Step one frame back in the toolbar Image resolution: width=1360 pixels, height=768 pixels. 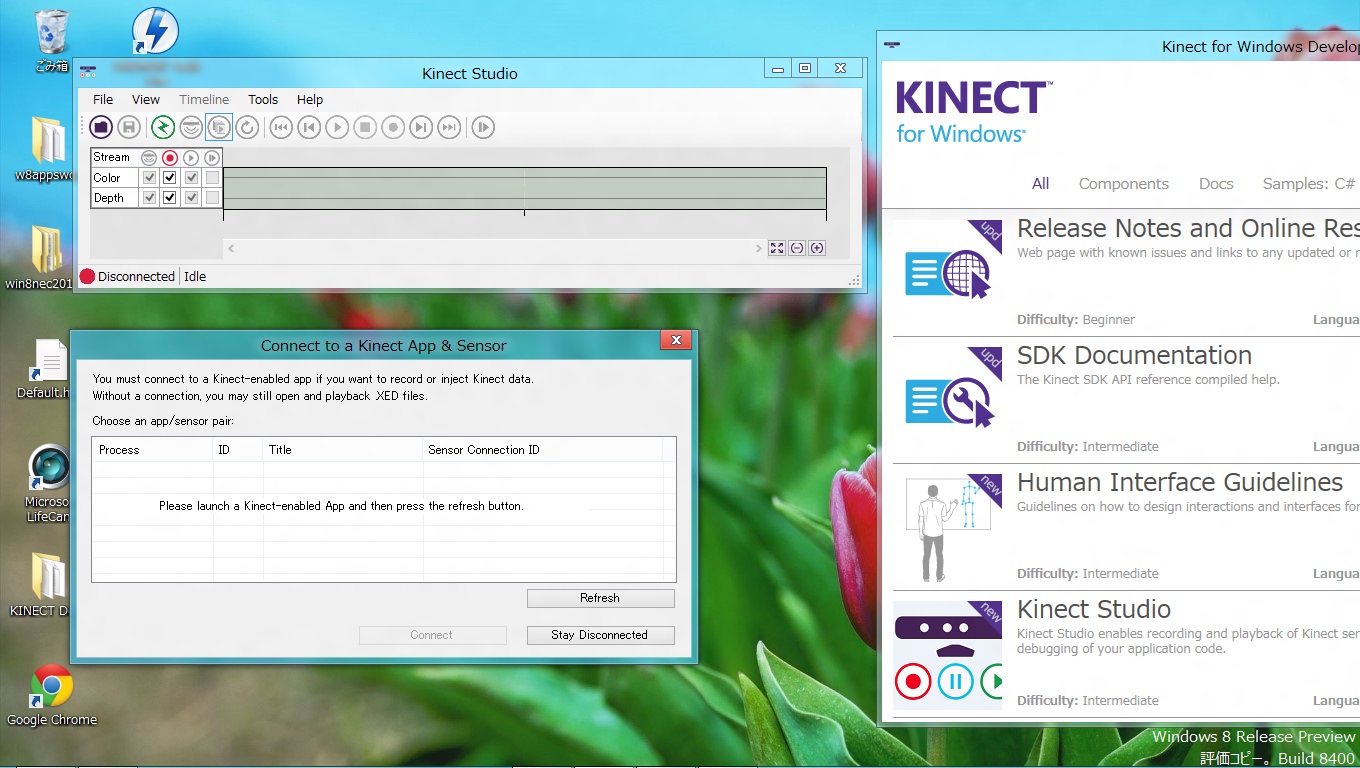(x=309, y=127)
